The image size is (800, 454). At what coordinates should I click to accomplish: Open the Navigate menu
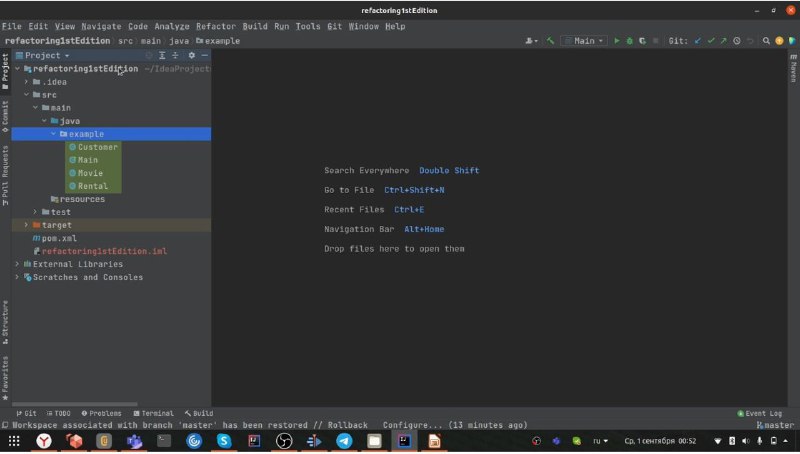click(101, 26)
